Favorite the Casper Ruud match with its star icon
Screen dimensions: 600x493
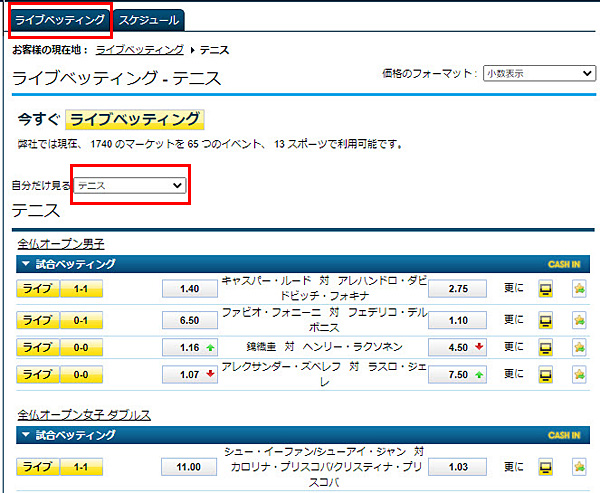pos(579,289)
